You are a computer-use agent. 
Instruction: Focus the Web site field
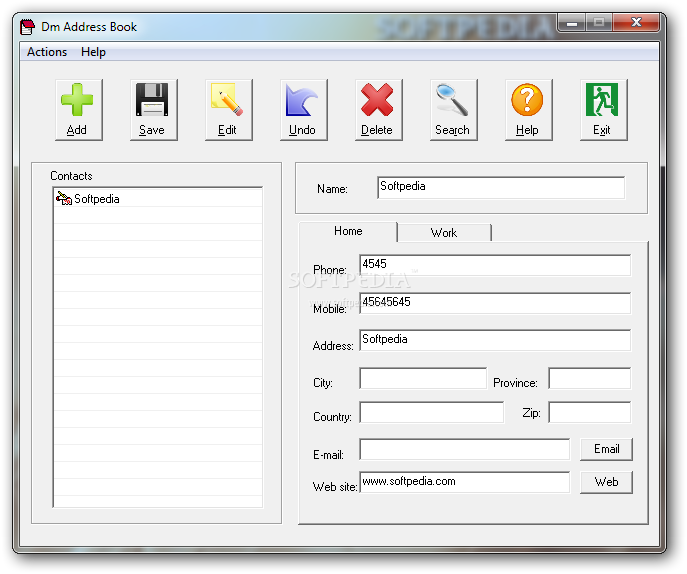464,482
